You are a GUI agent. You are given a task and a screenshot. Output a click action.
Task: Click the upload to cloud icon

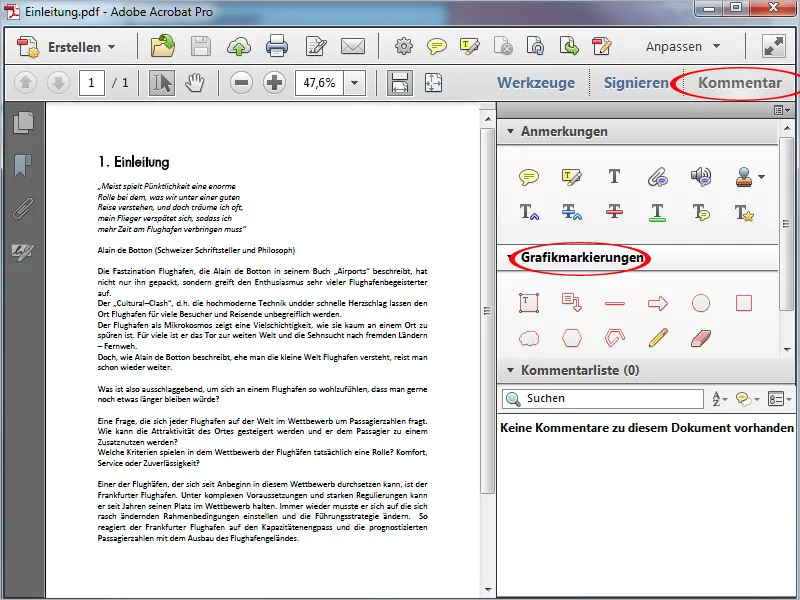(238, 46)
